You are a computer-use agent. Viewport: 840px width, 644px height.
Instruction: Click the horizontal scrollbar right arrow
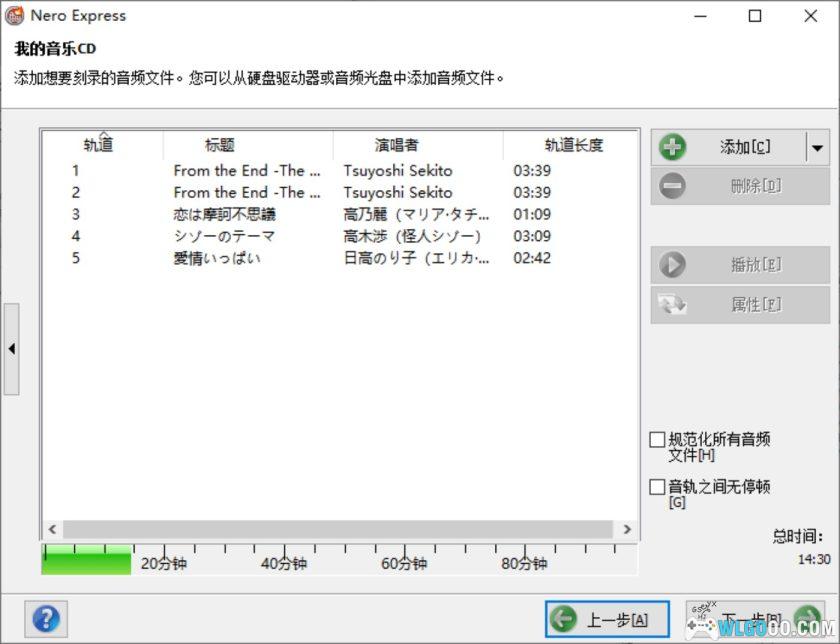point(629,530)
